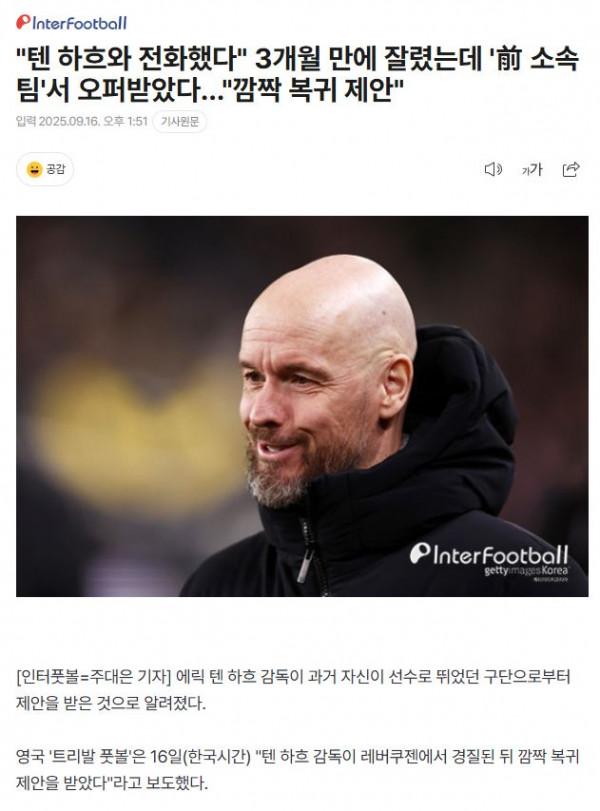
Task: Select the sentence ending 알려졌다
Action: (x=293, y=690)
